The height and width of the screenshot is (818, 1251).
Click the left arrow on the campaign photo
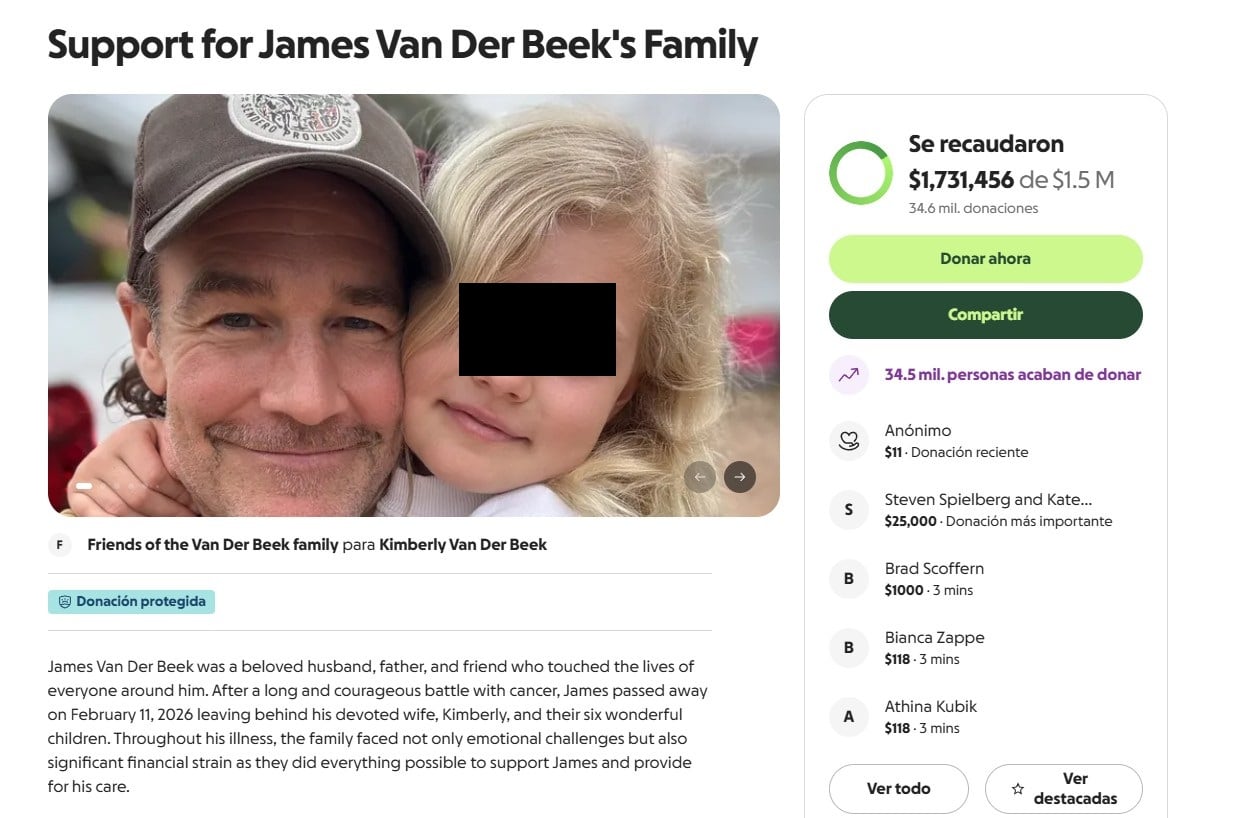(x=700, y=477)
